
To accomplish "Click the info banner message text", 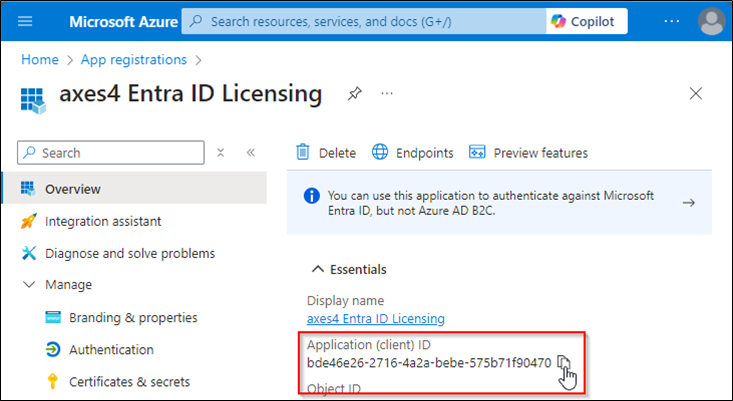I will point(491,203).
